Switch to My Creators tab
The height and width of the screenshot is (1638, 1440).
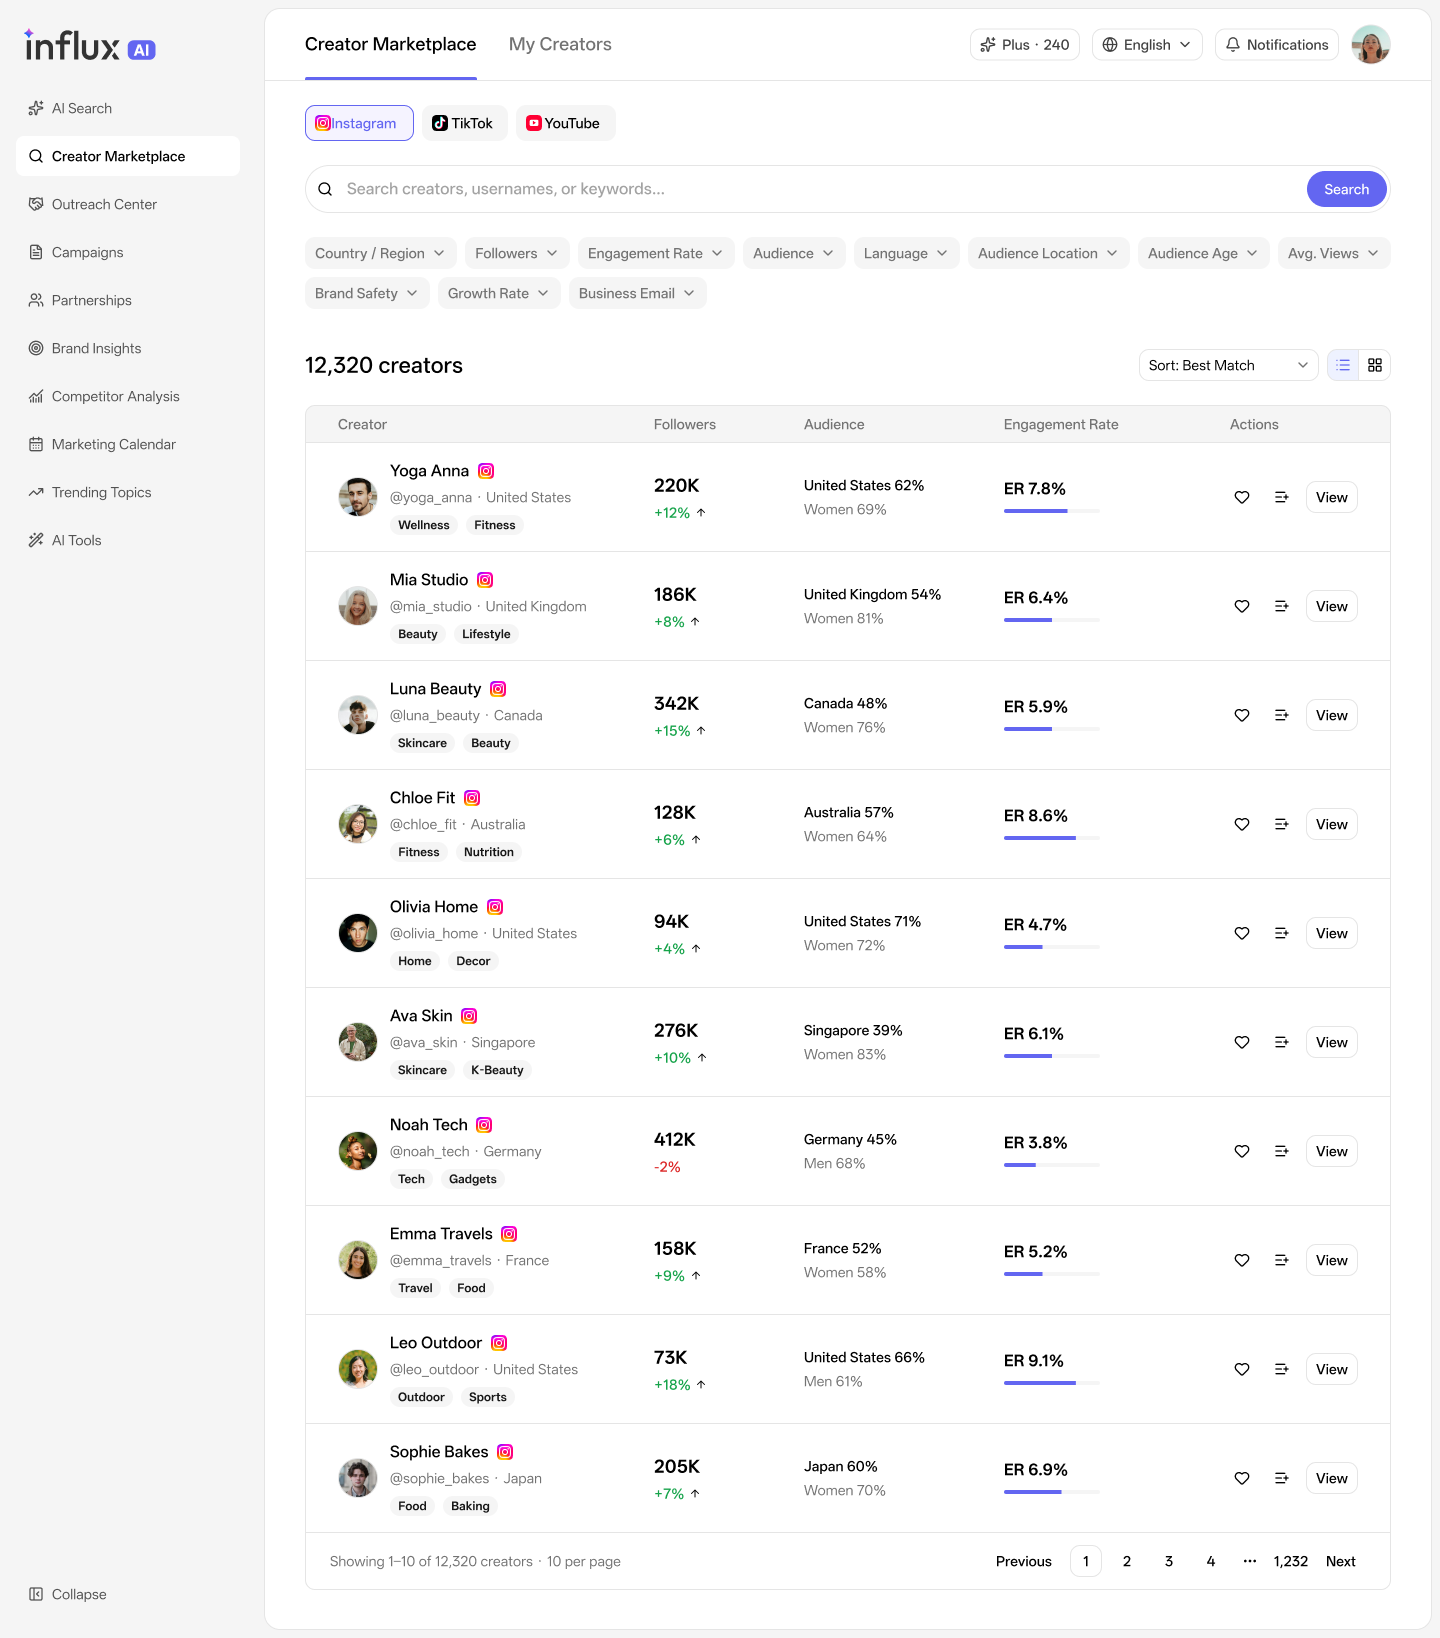tap(560, 44)
